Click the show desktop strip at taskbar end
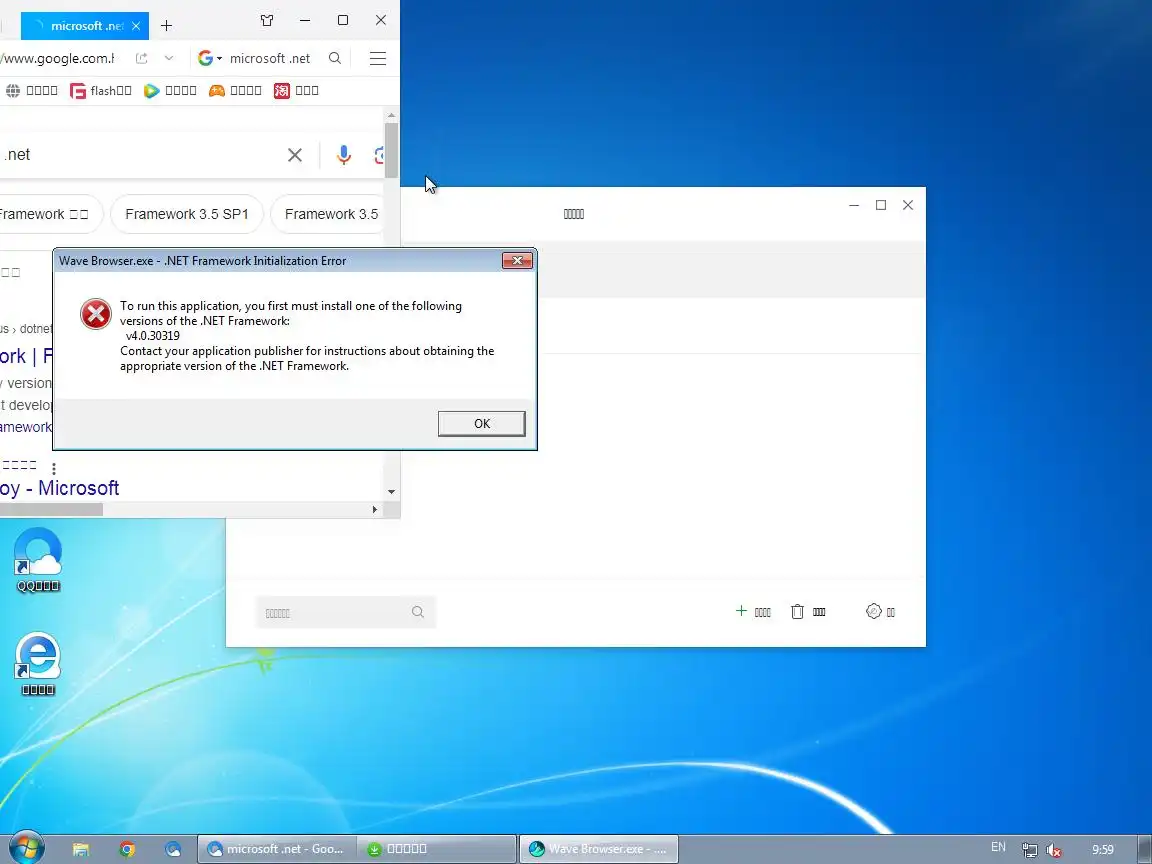The image size is (1152, 864). coord(1145,849)
